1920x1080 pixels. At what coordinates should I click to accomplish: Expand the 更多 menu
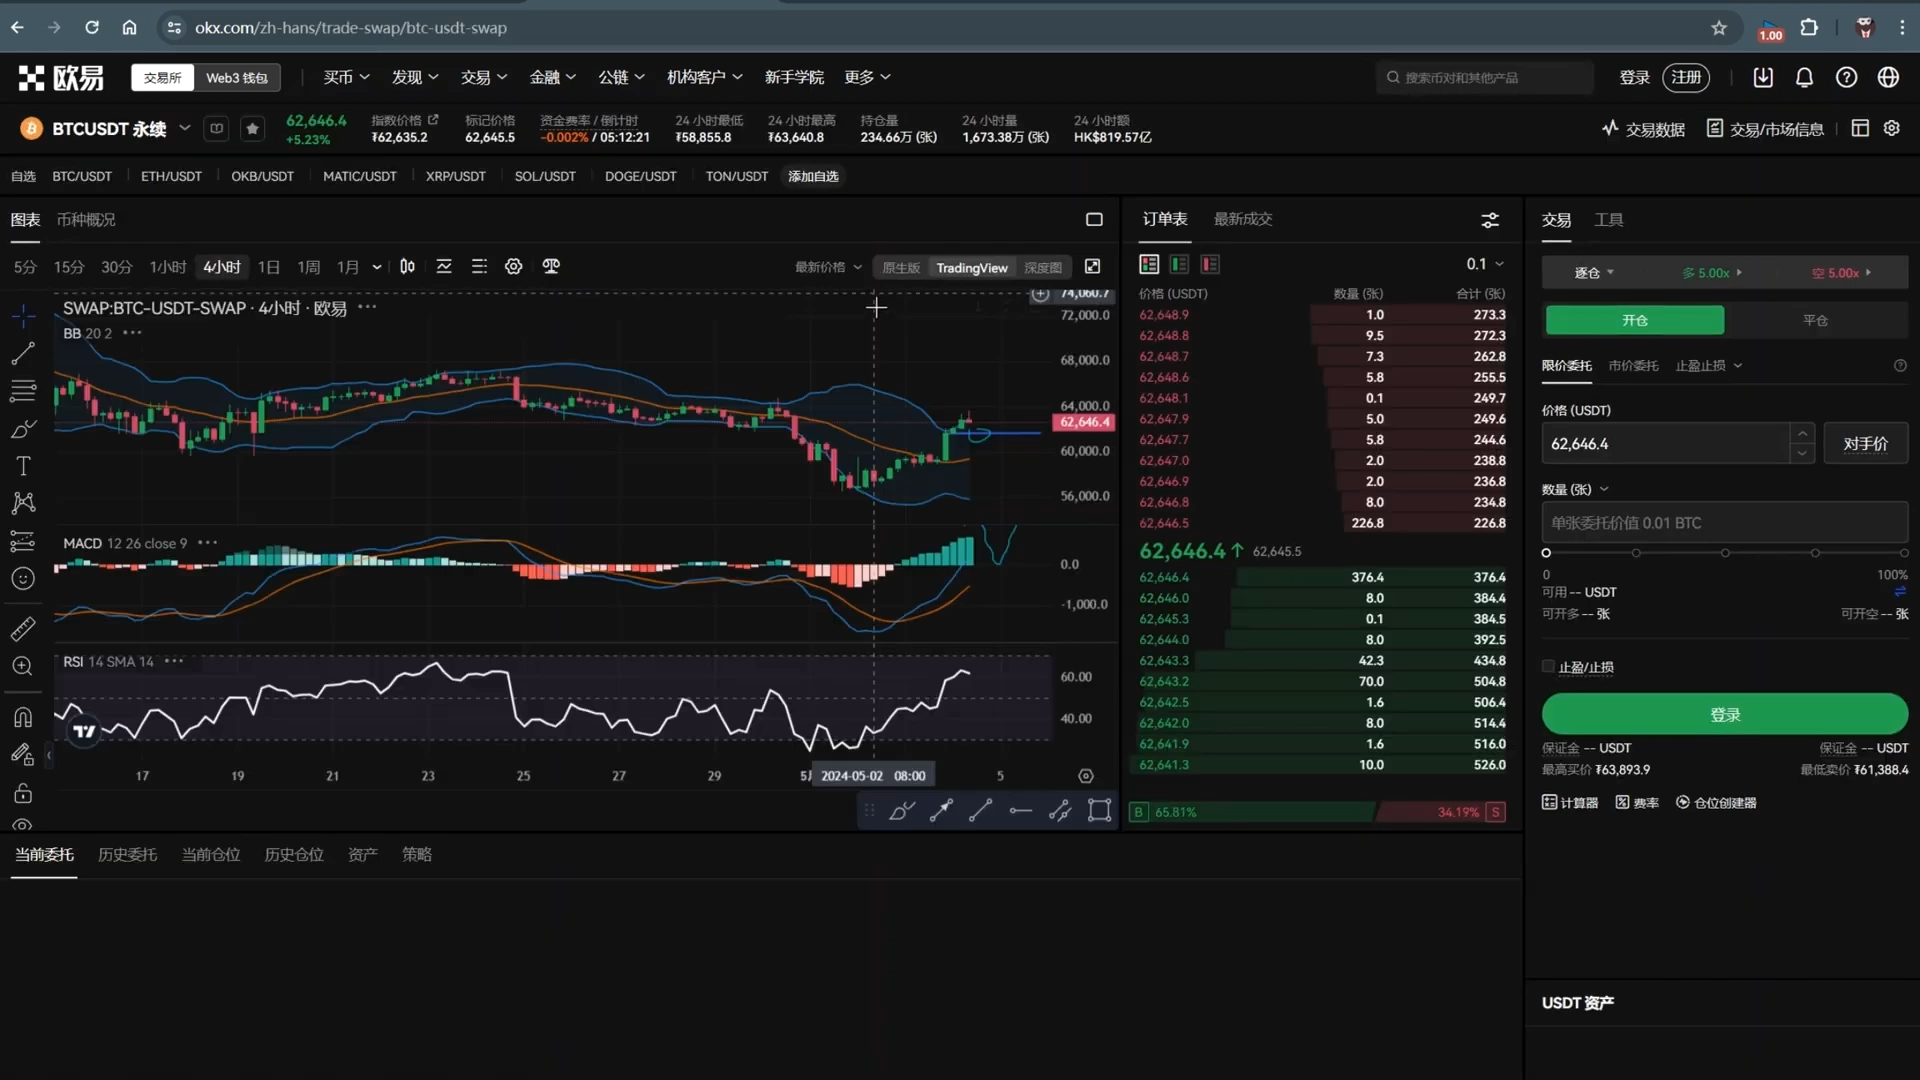pos(867,77)
